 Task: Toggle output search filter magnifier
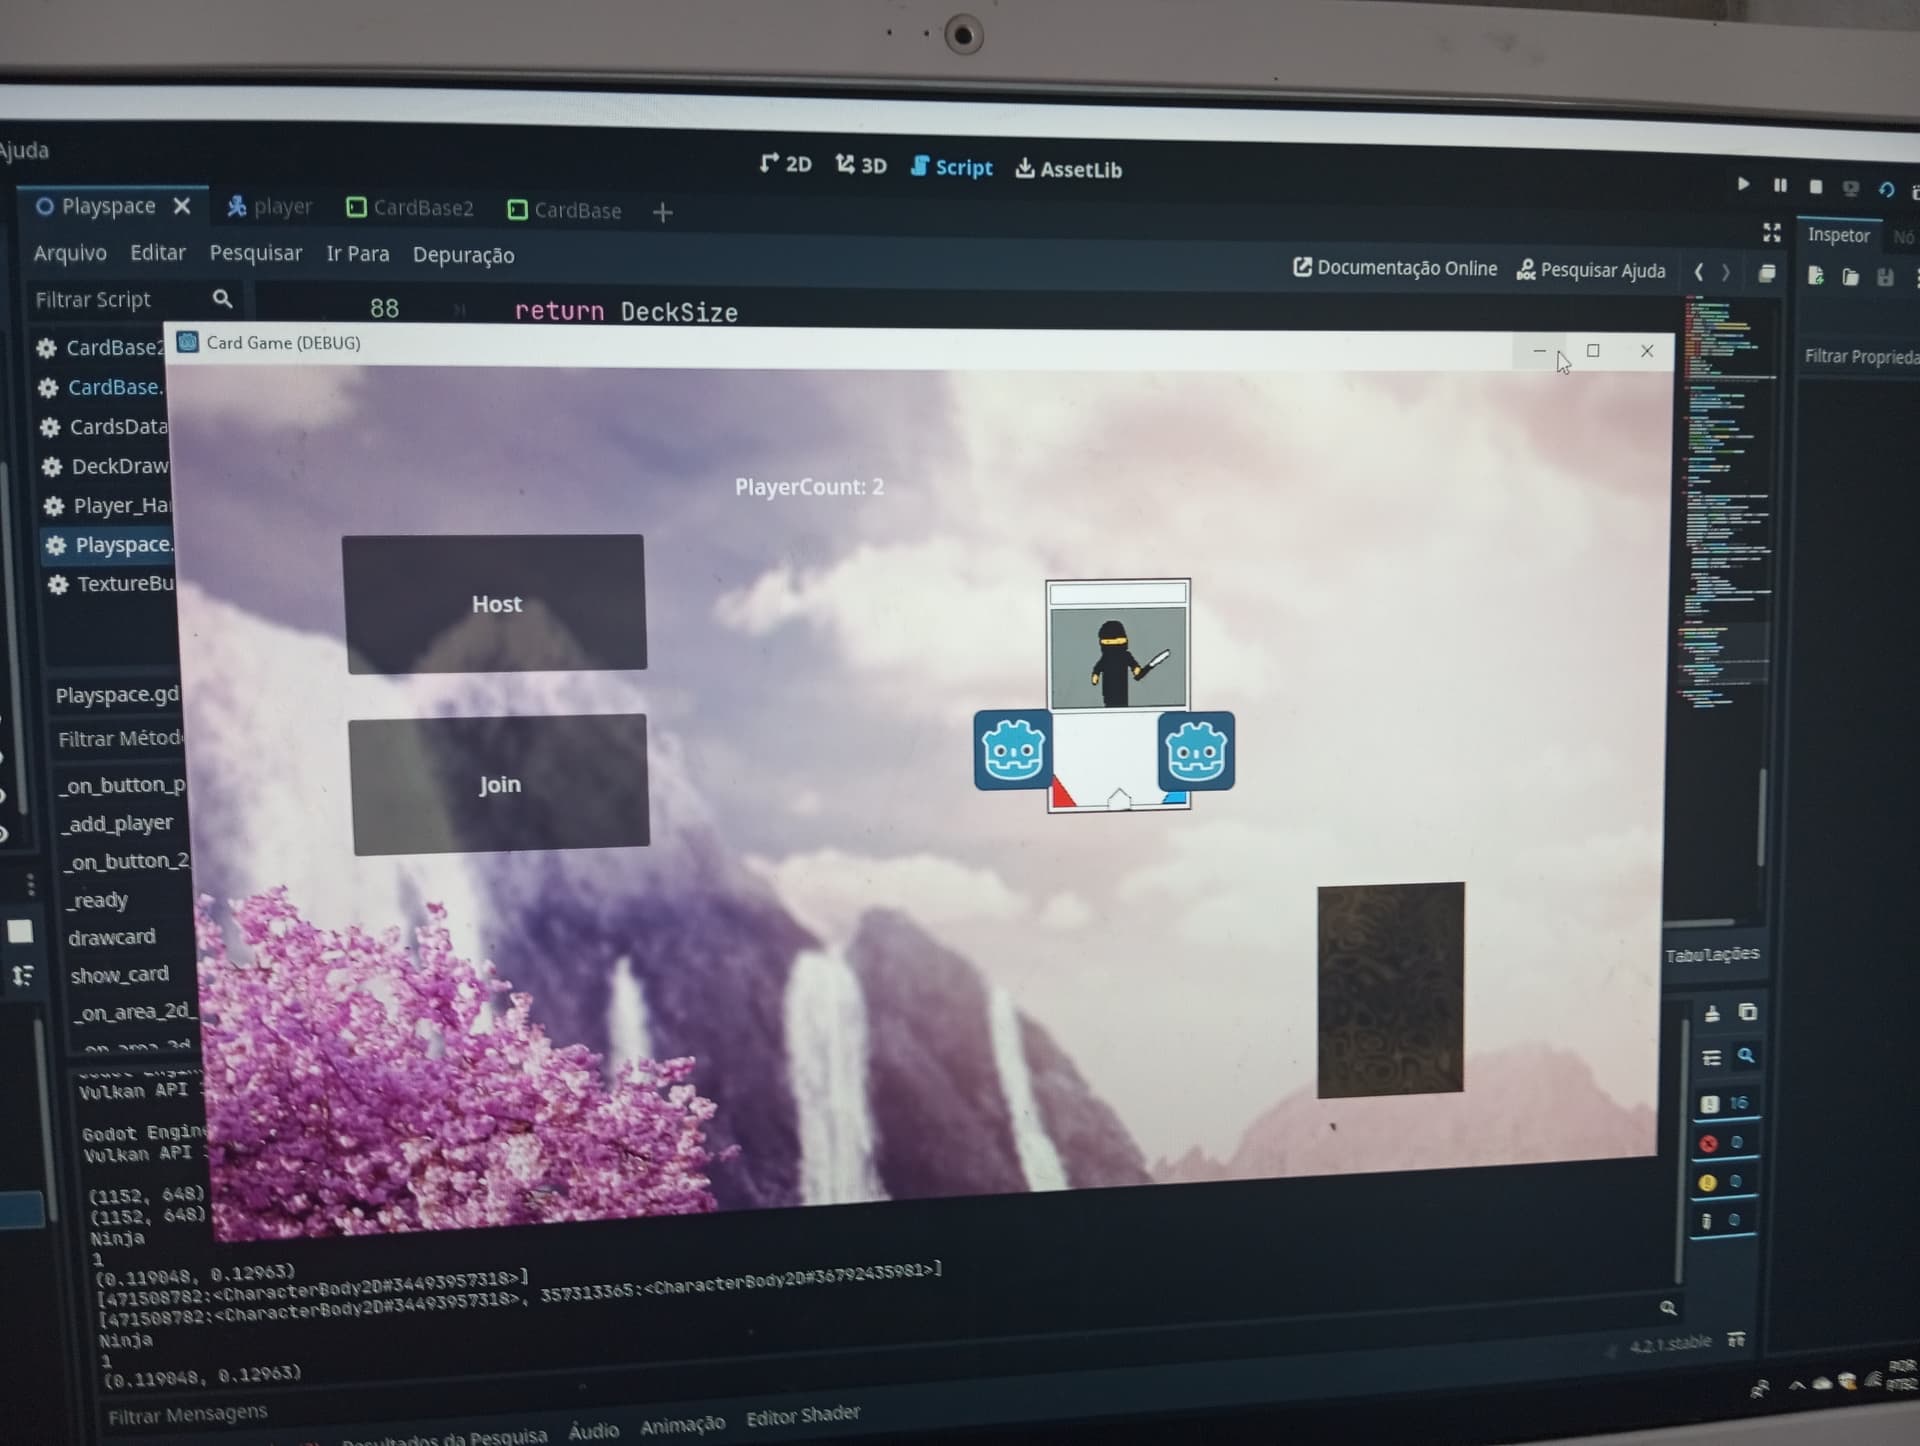[1746, 1056]
